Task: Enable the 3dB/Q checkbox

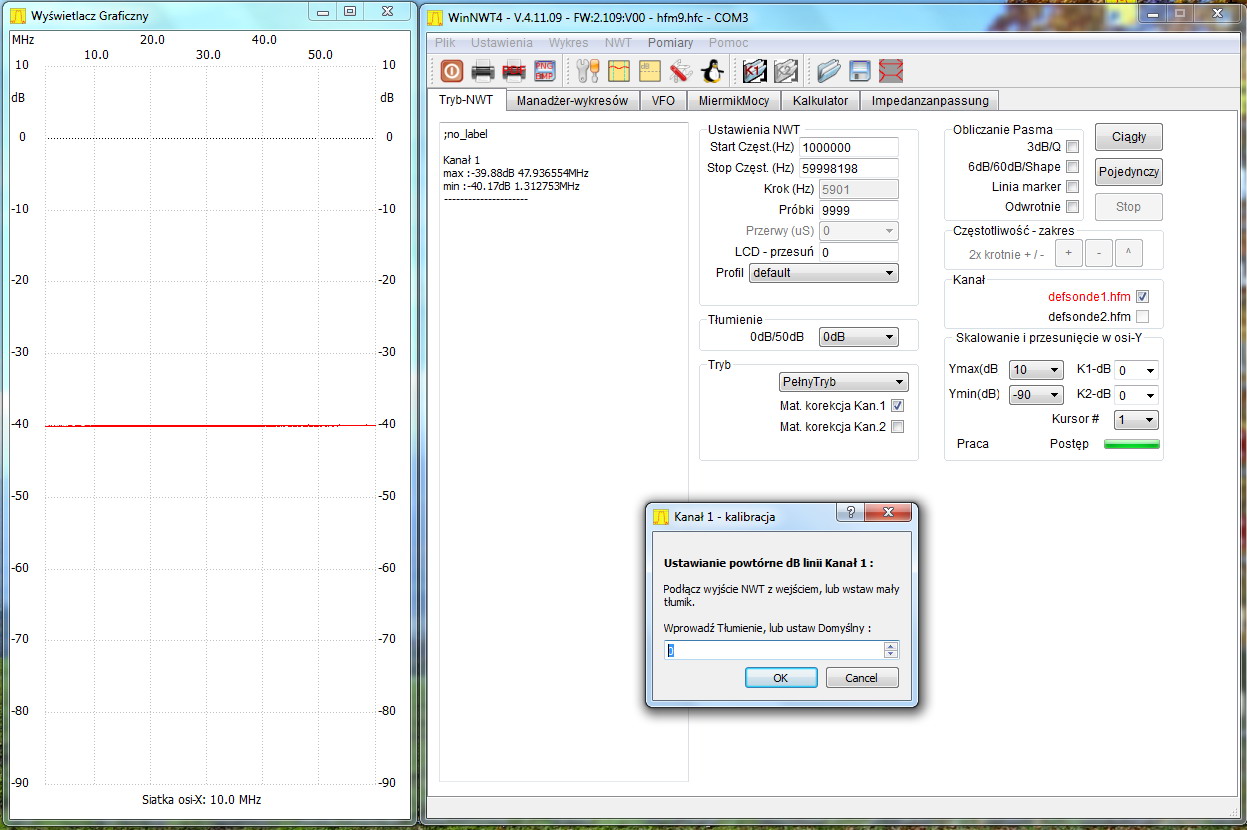Action: tap(1072, 147)
